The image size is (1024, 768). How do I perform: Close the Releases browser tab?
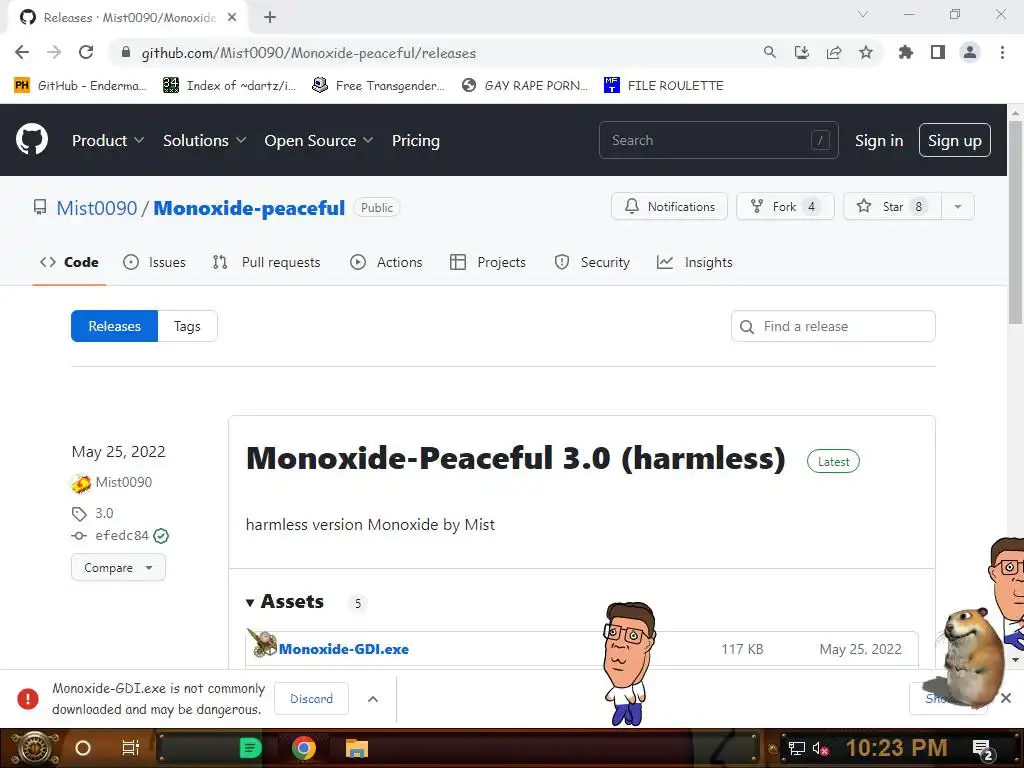click(x=232, y=18)
